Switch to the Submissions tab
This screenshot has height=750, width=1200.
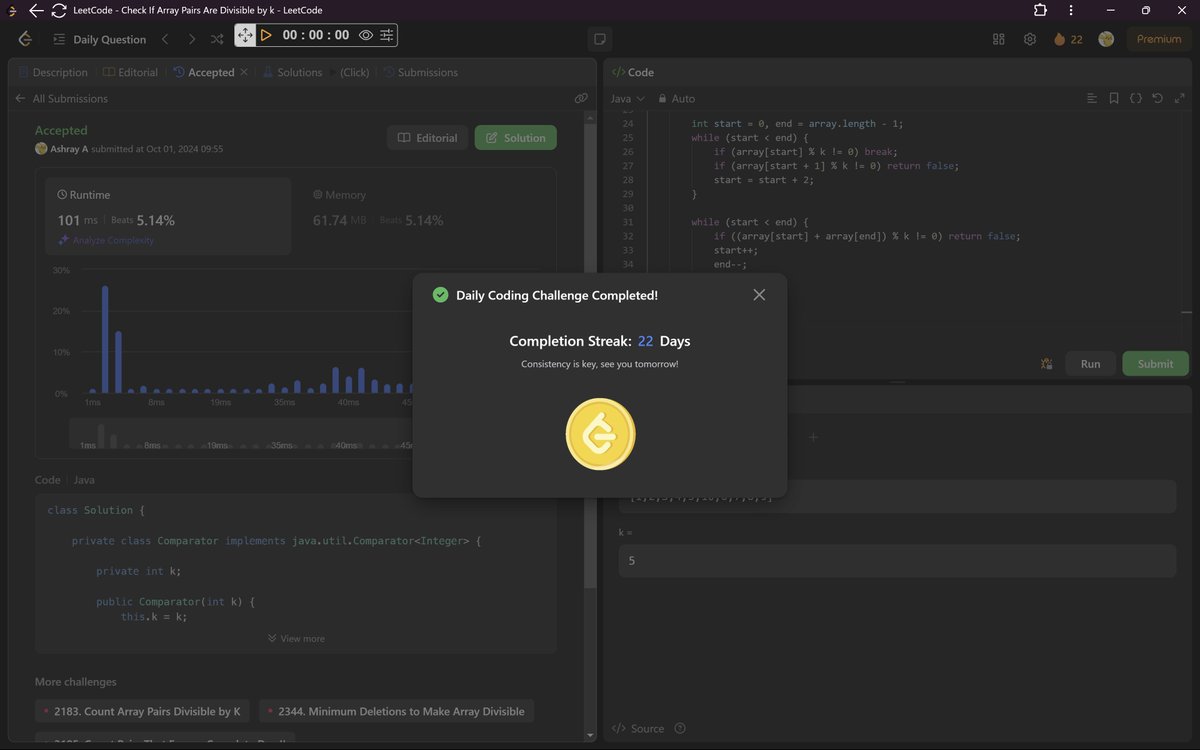tap(419, 72)
